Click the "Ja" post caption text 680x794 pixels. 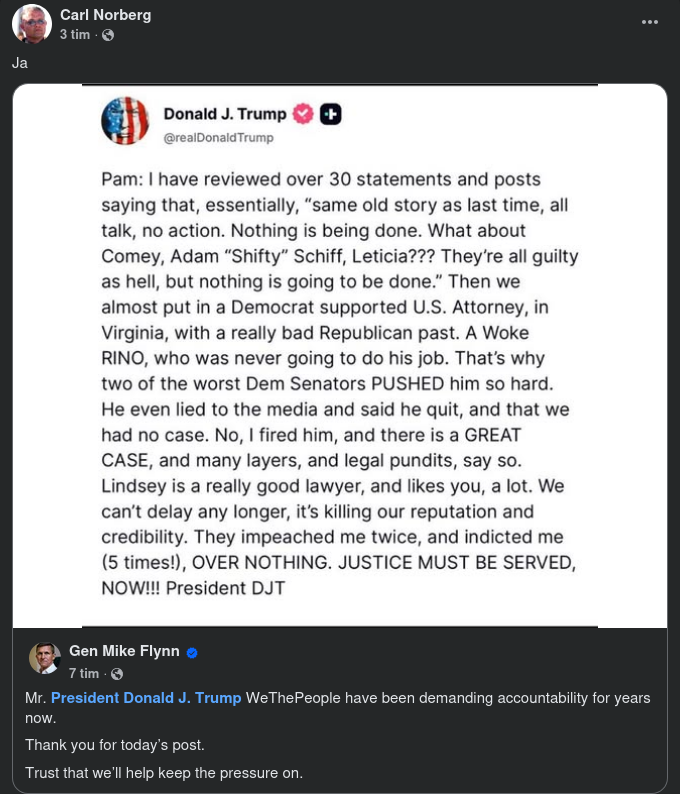(x=20, y=63)
